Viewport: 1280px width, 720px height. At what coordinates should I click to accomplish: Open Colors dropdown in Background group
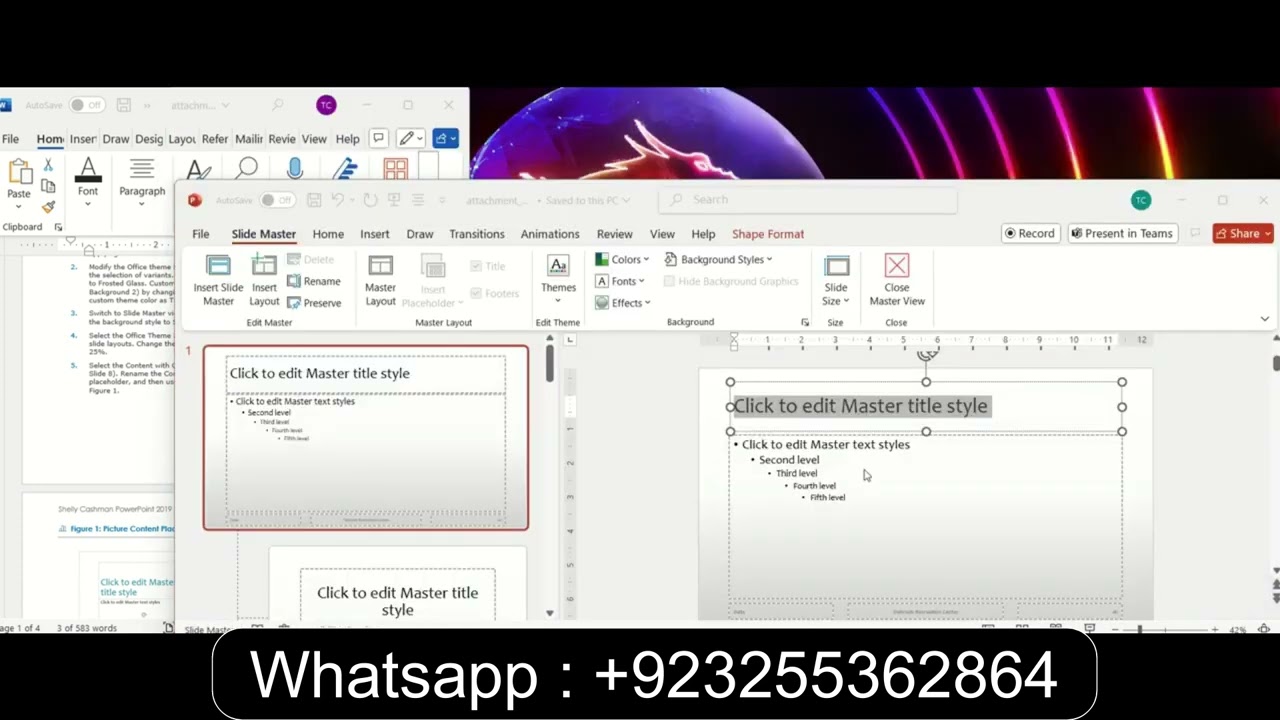622,259
